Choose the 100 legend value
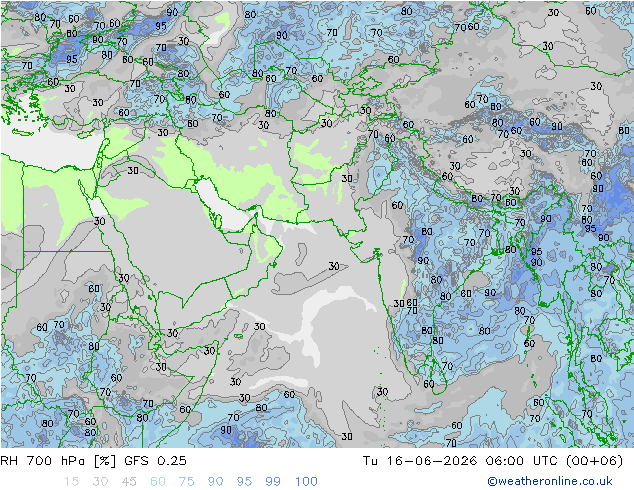The width and height of the screenshot is (634, 490). click(x=306, y=482)
